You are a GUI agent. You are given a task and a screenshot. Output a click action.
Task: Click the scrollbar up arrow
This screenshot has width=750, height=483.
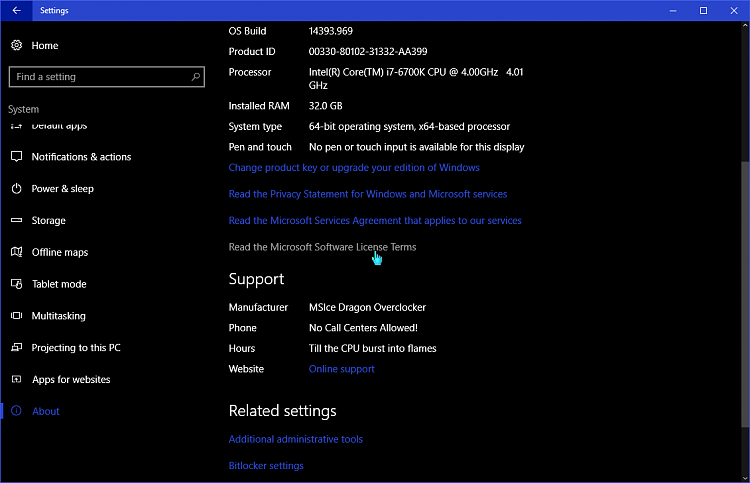(745, 26)
